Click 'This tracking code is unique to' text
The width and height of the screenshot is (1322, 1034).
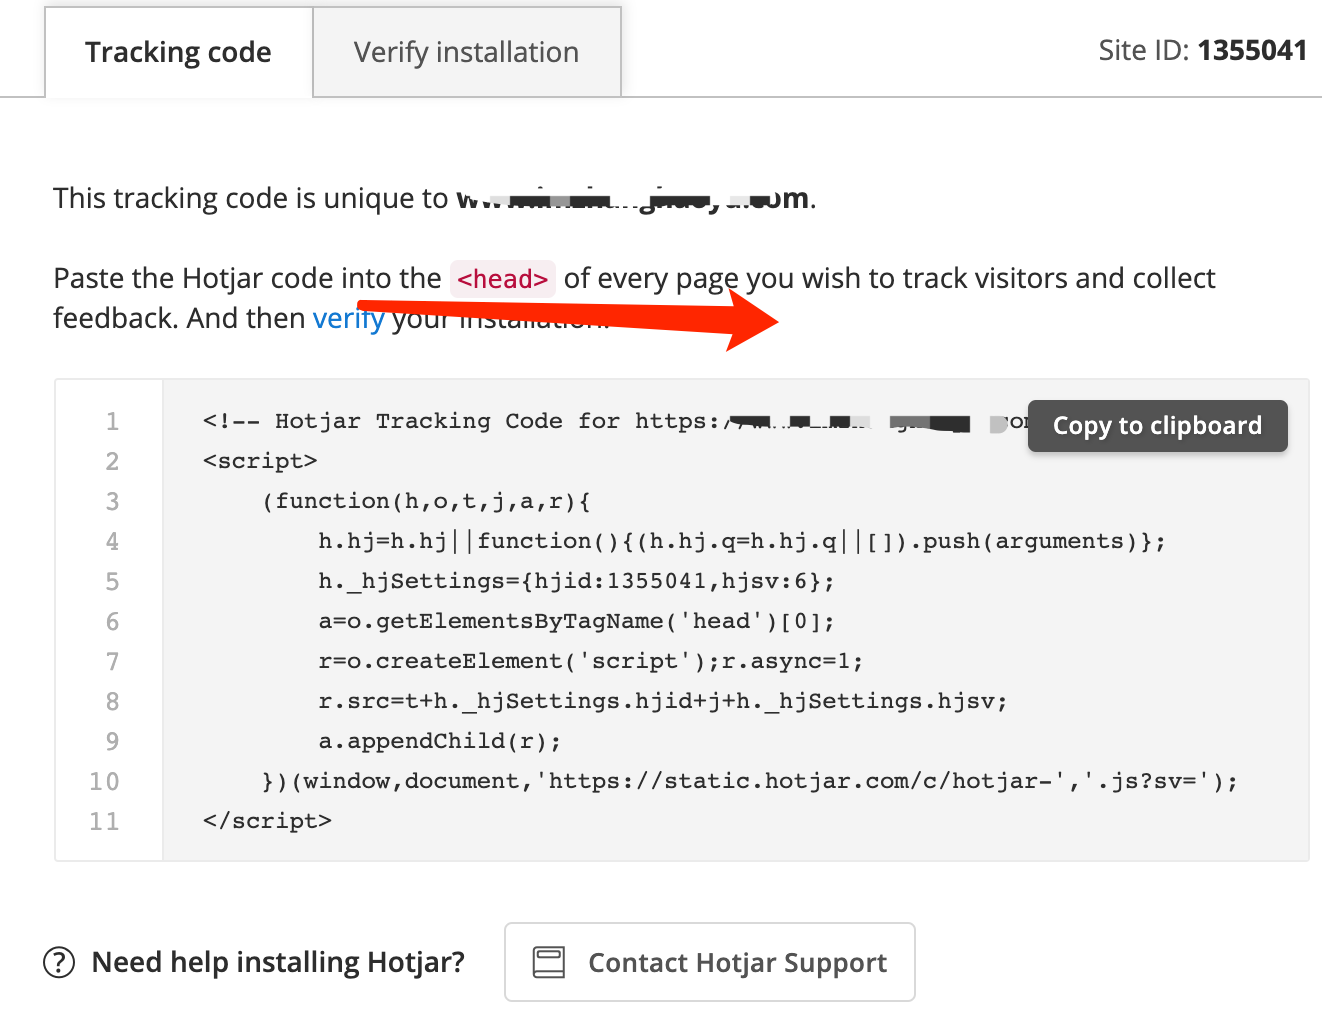(x=251, y=198)
